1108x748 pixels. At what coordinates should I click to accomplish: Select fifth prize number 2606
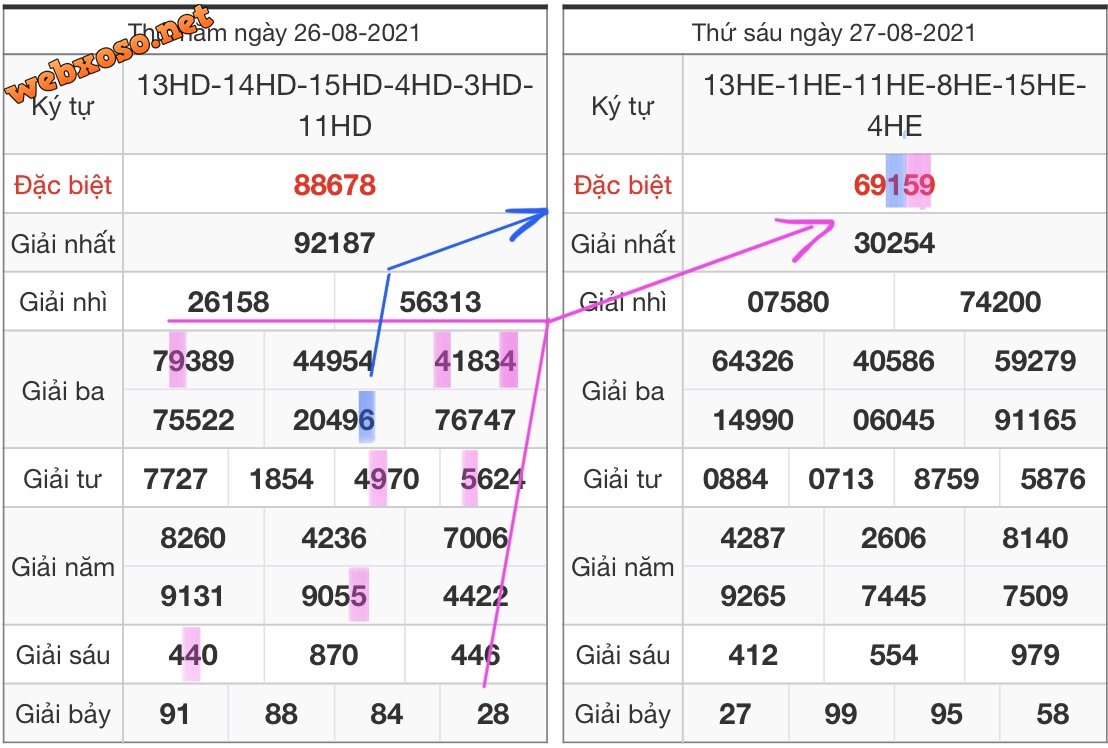pyautogui.click(x=893, y=538)
